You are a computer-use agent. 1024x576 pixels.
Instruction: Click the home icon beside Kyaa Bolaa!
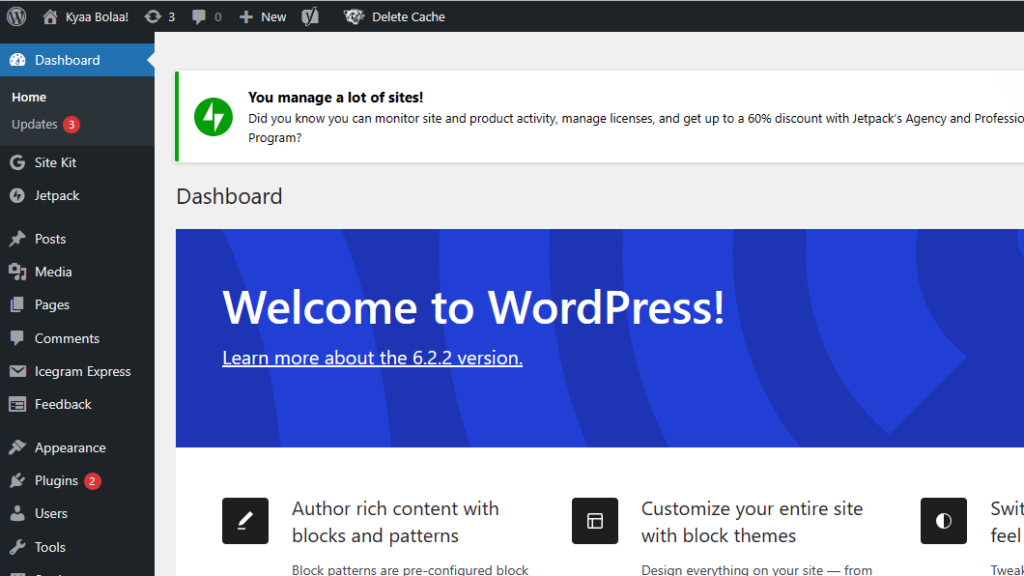click(x=50, y=16)
